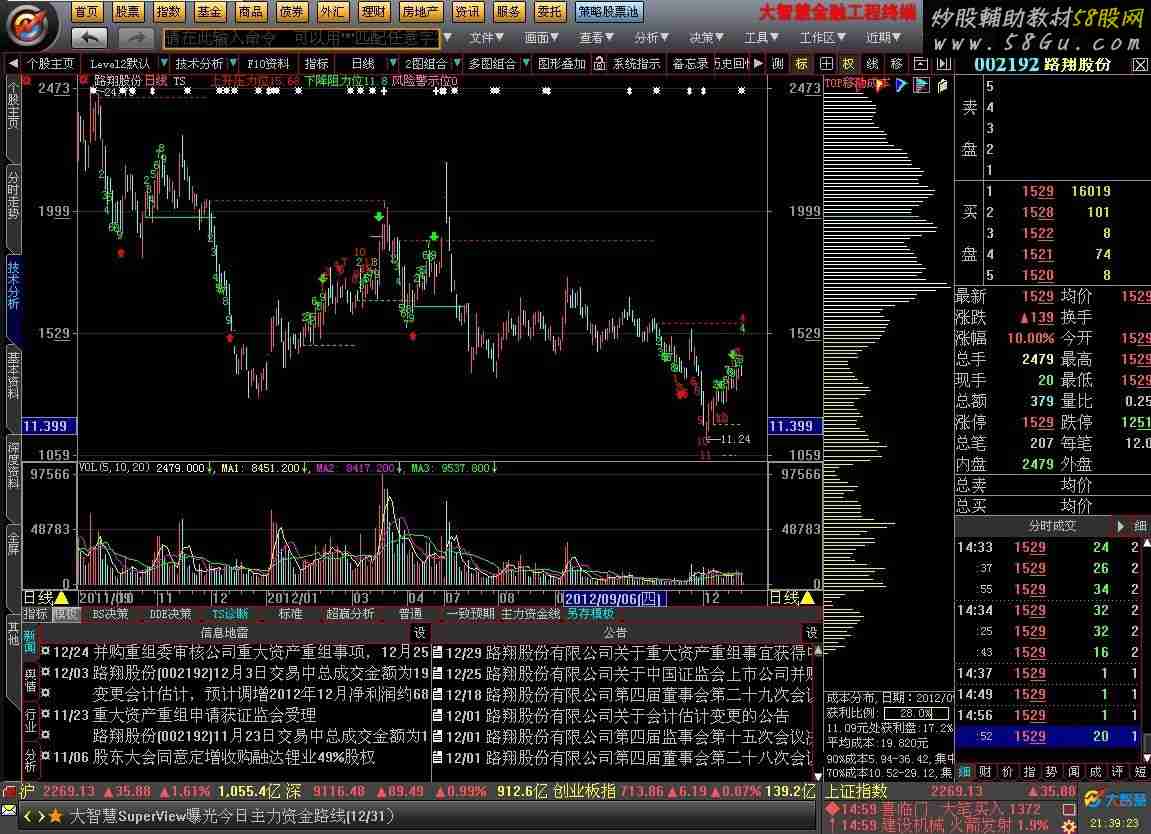Open the 财 tab in the quote panel
Viewport: 1151px width, 834px height.
[985, 772]
